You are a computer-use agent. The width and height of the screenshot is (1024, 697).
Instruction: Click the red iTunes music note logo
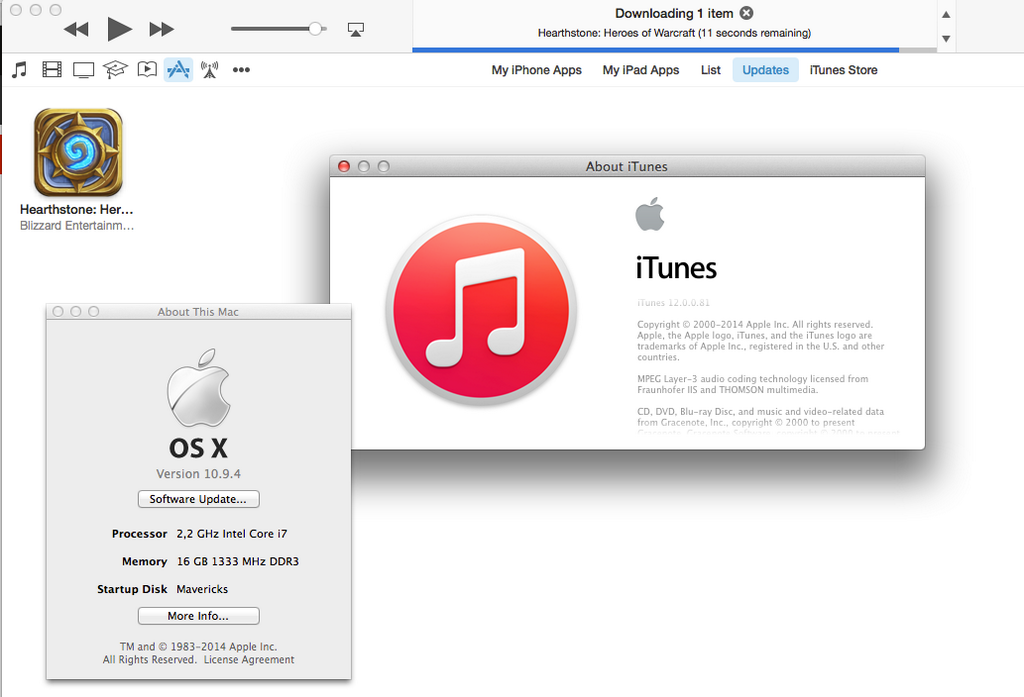[481, 310]
